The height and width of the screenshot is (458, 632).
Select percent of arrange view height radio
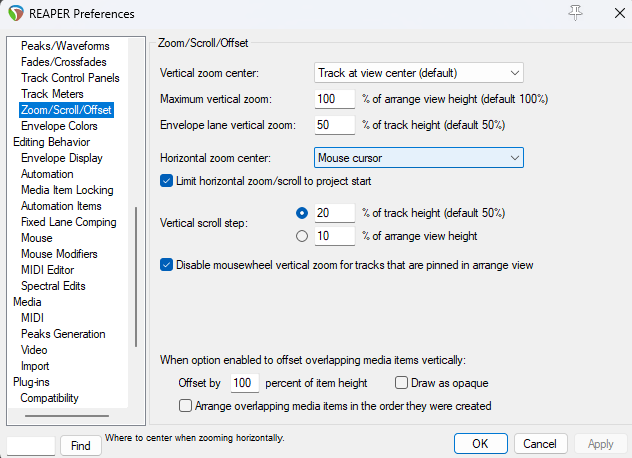click(x=302, y=236)
